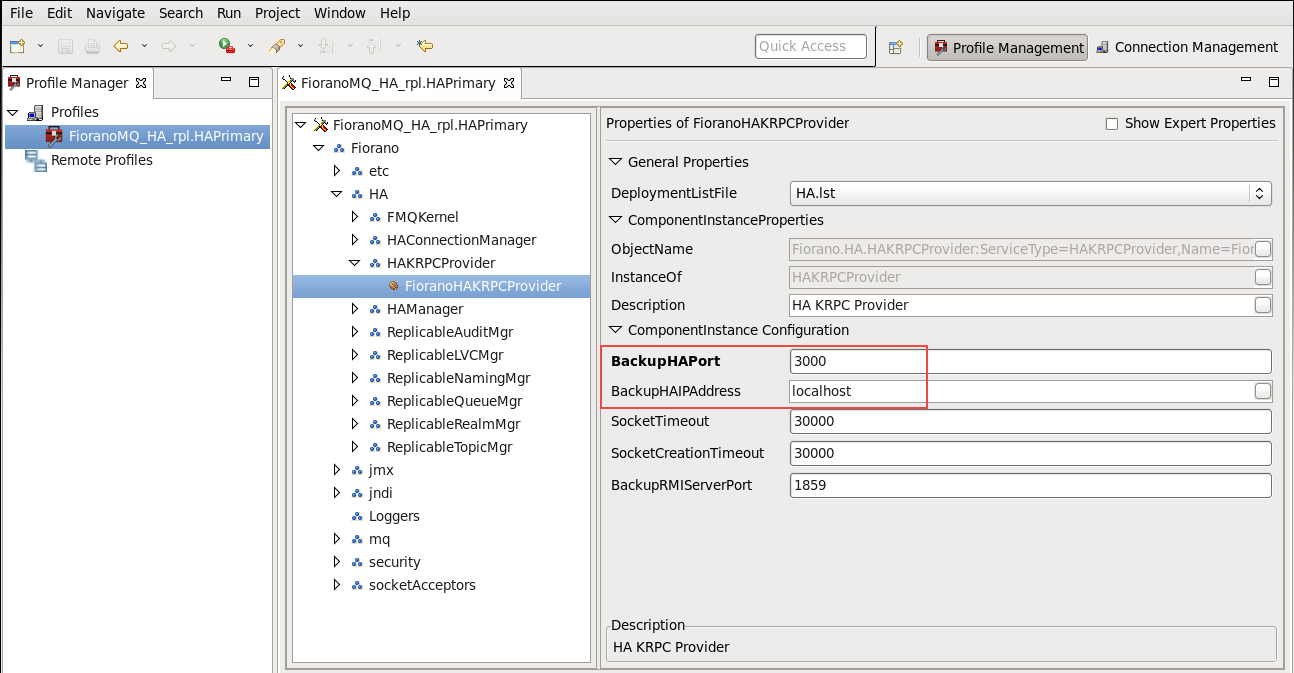Open the Navigate menu
1294x673 pixels.
coord(115,13)
